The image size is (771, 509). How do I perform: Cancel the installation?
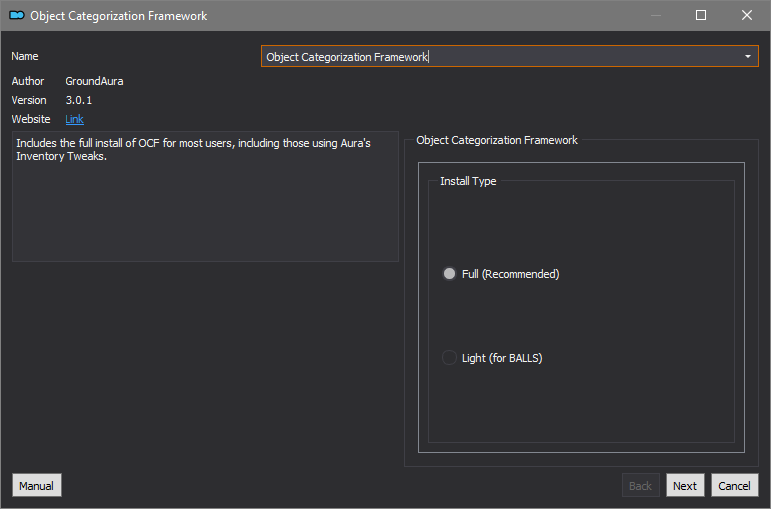click(735, 485)
